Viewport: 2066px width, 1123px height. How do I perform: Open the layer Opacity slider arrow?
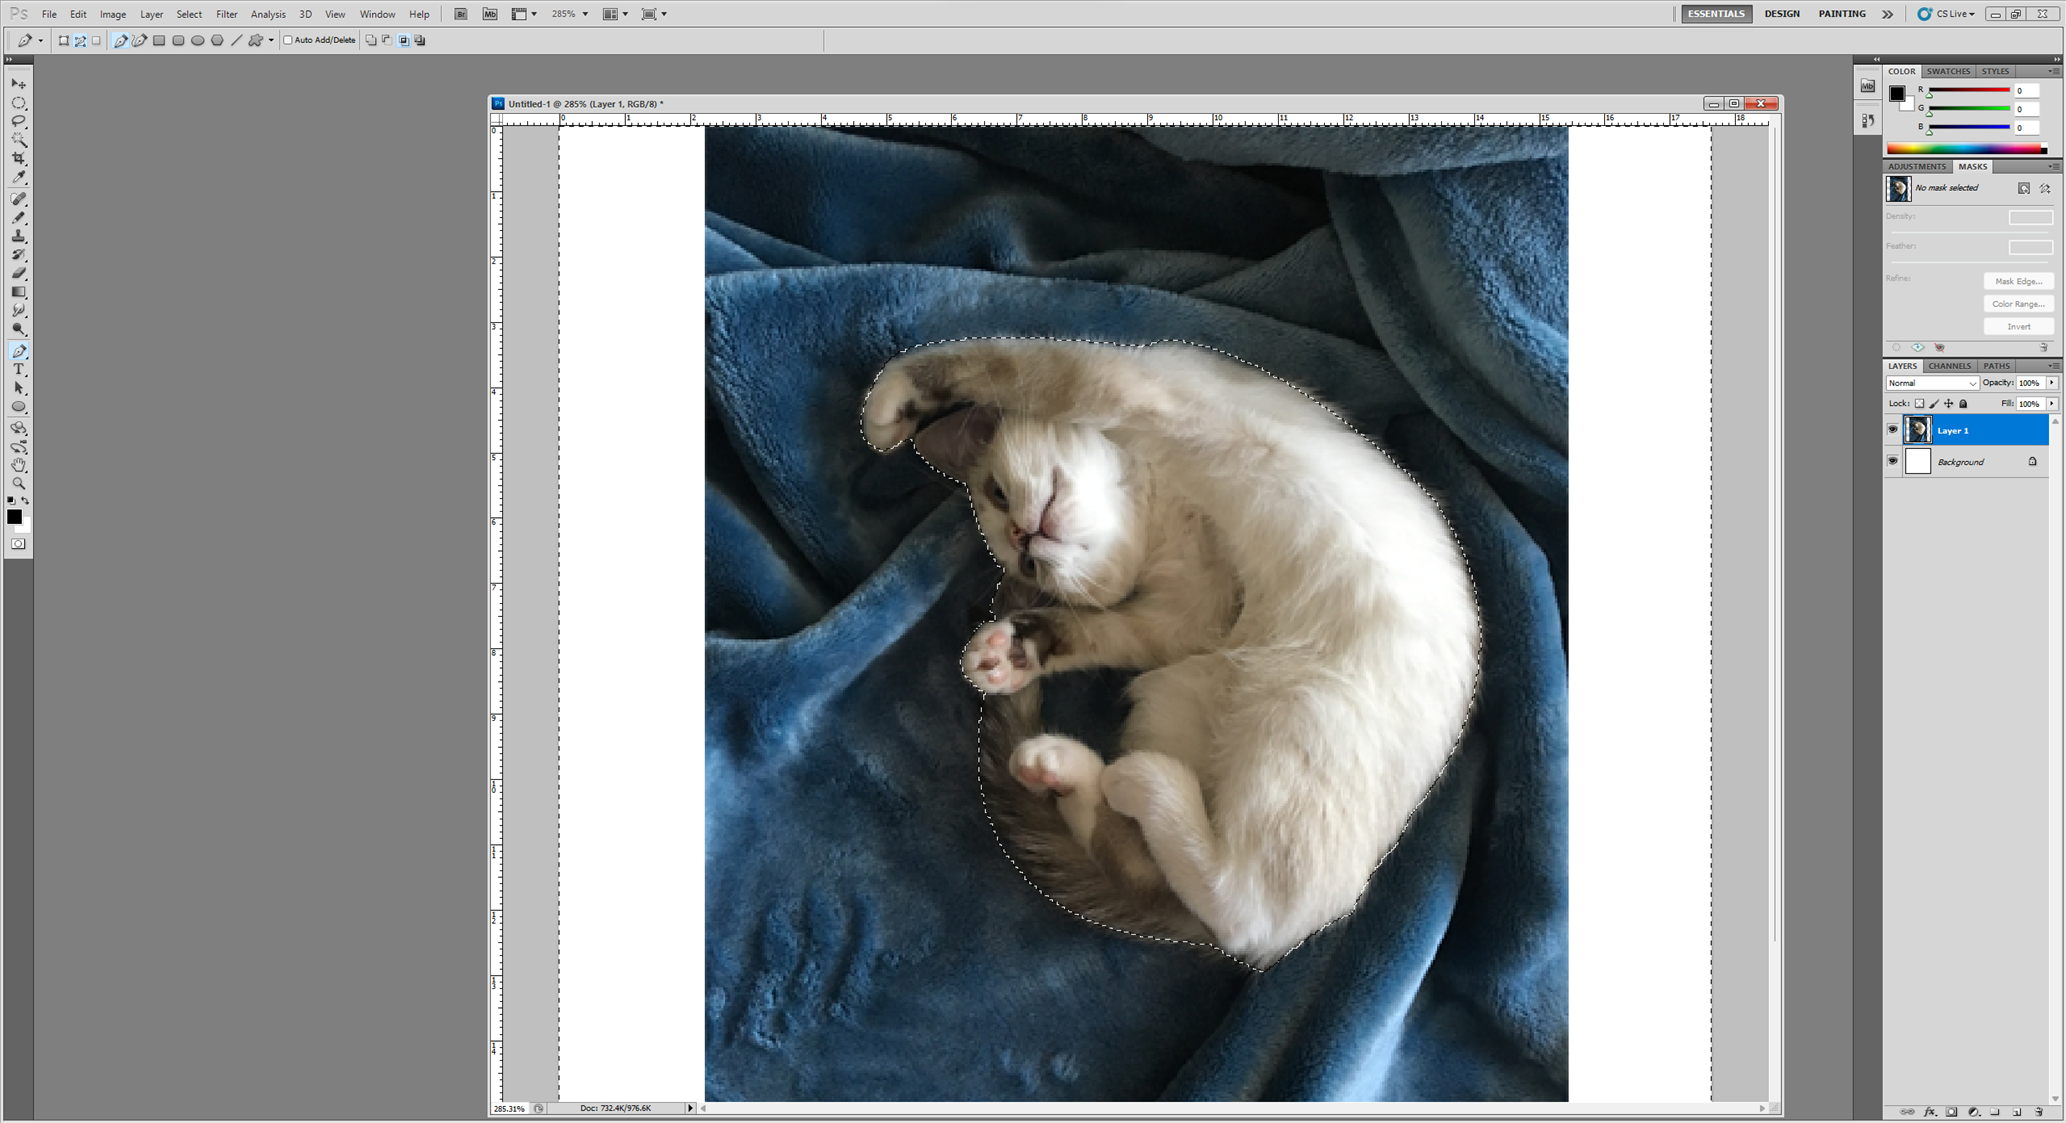pyautogui.click(x=2051, y=383)
